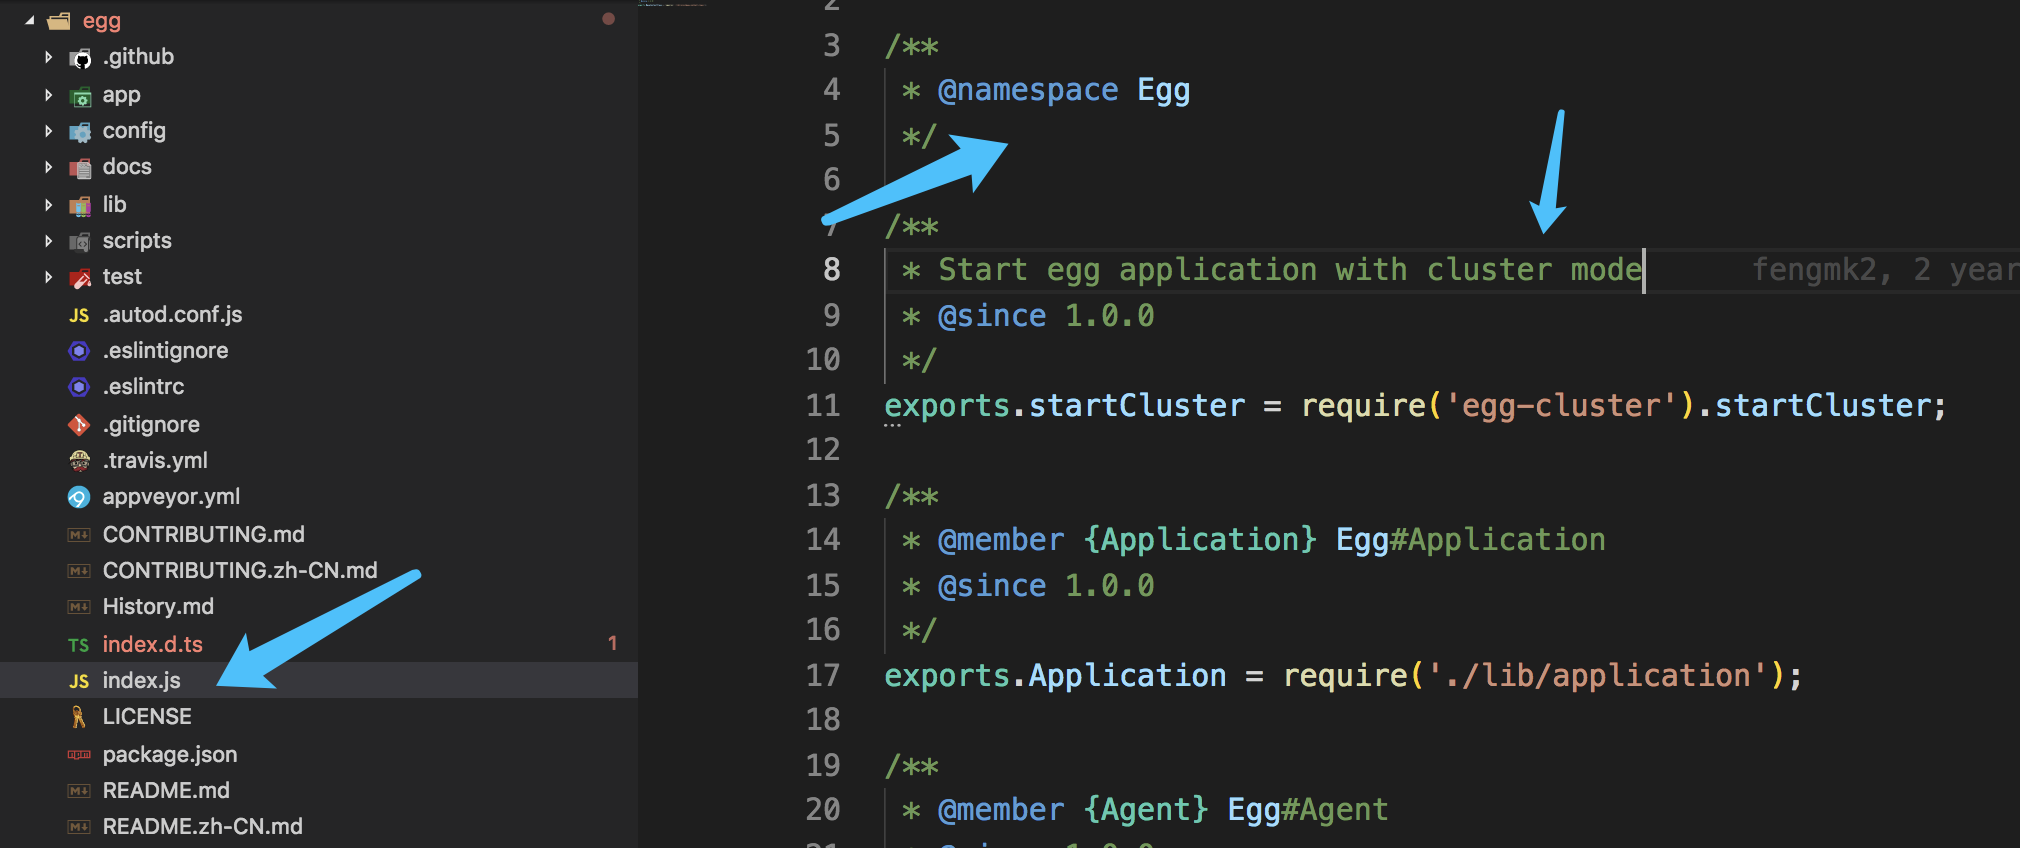Expand the scripts folder arrow

(48, 241)
